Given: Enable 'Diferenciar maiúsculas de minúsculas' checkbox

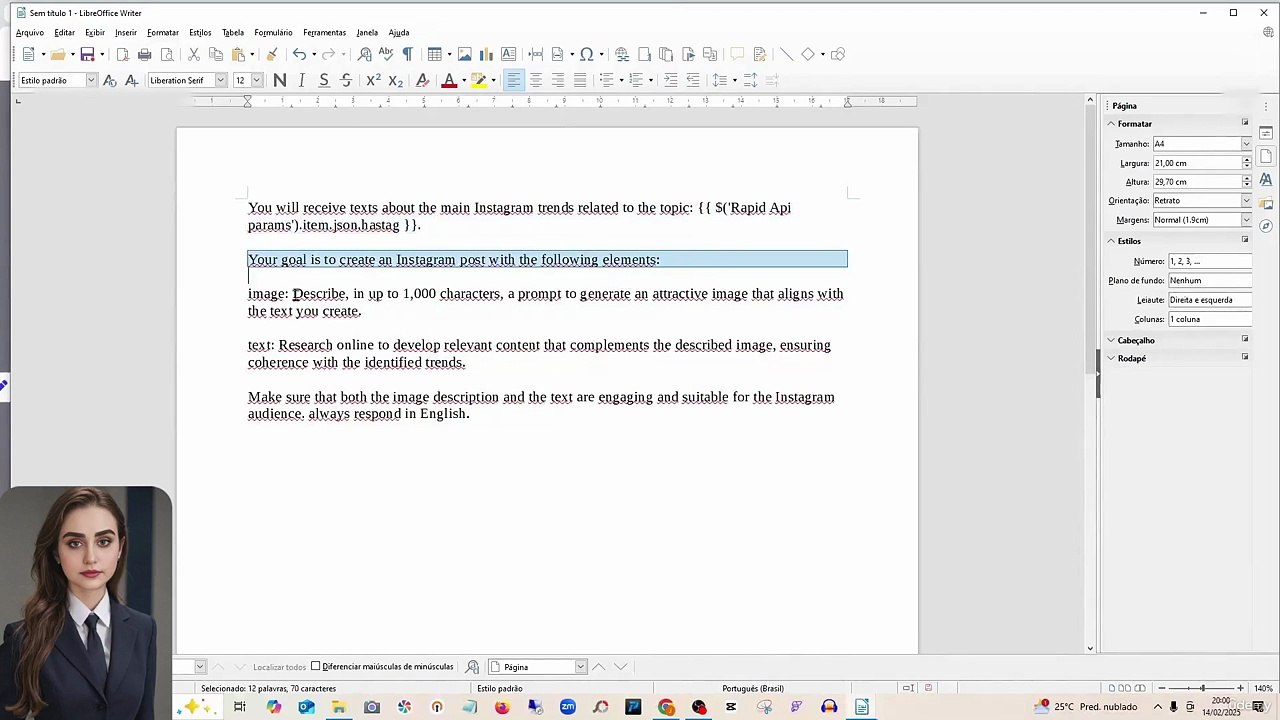Looking at the screenshot, I should tap(316, 666).
